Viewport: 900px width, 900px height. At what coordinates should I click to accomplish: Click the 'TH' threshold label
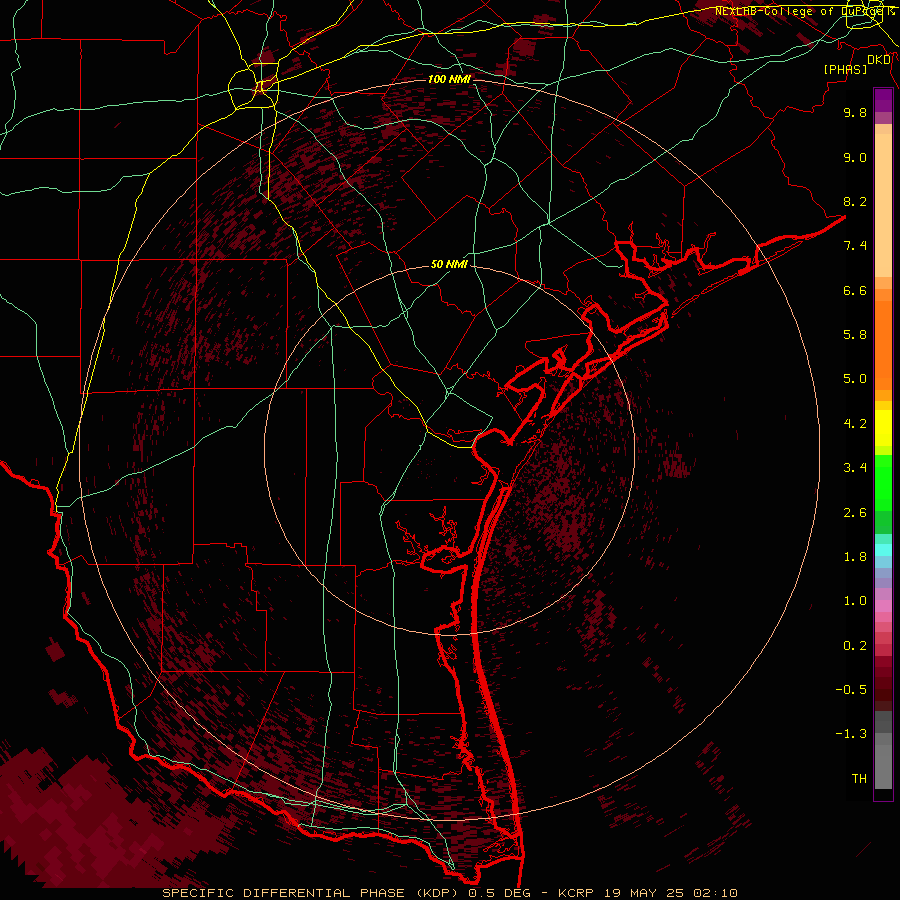point(859,779)
